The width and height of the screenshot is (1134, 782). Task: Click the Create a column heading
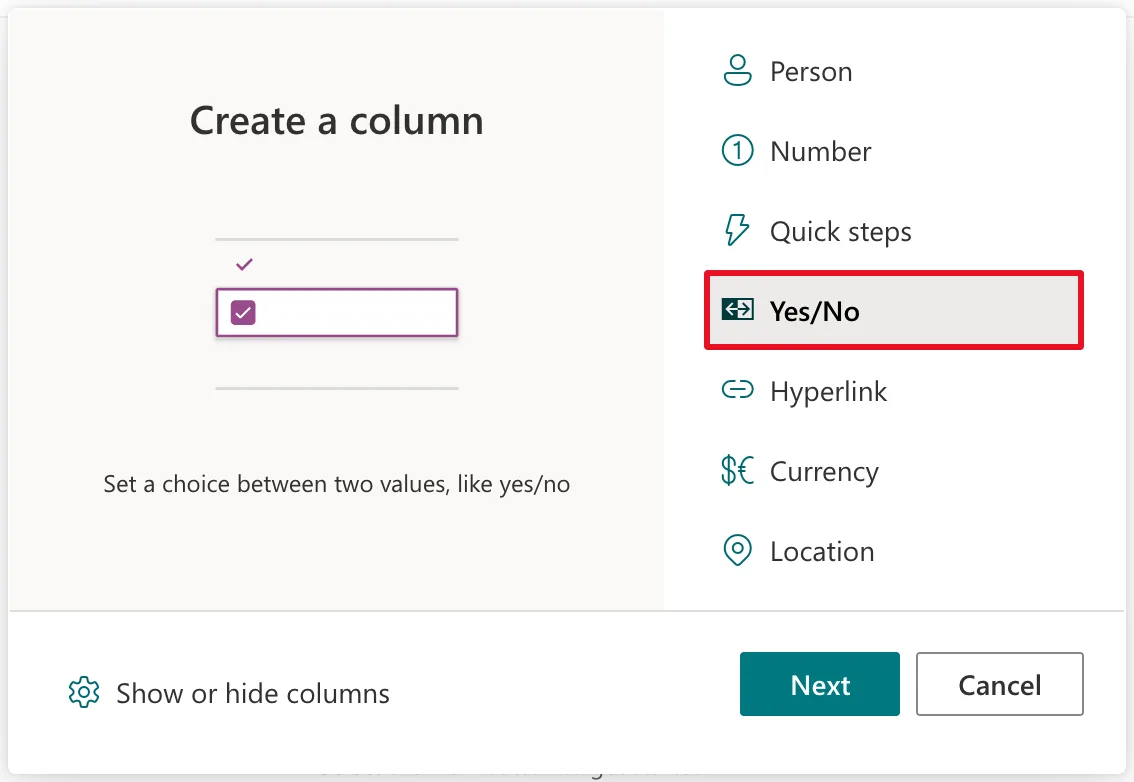336,120
